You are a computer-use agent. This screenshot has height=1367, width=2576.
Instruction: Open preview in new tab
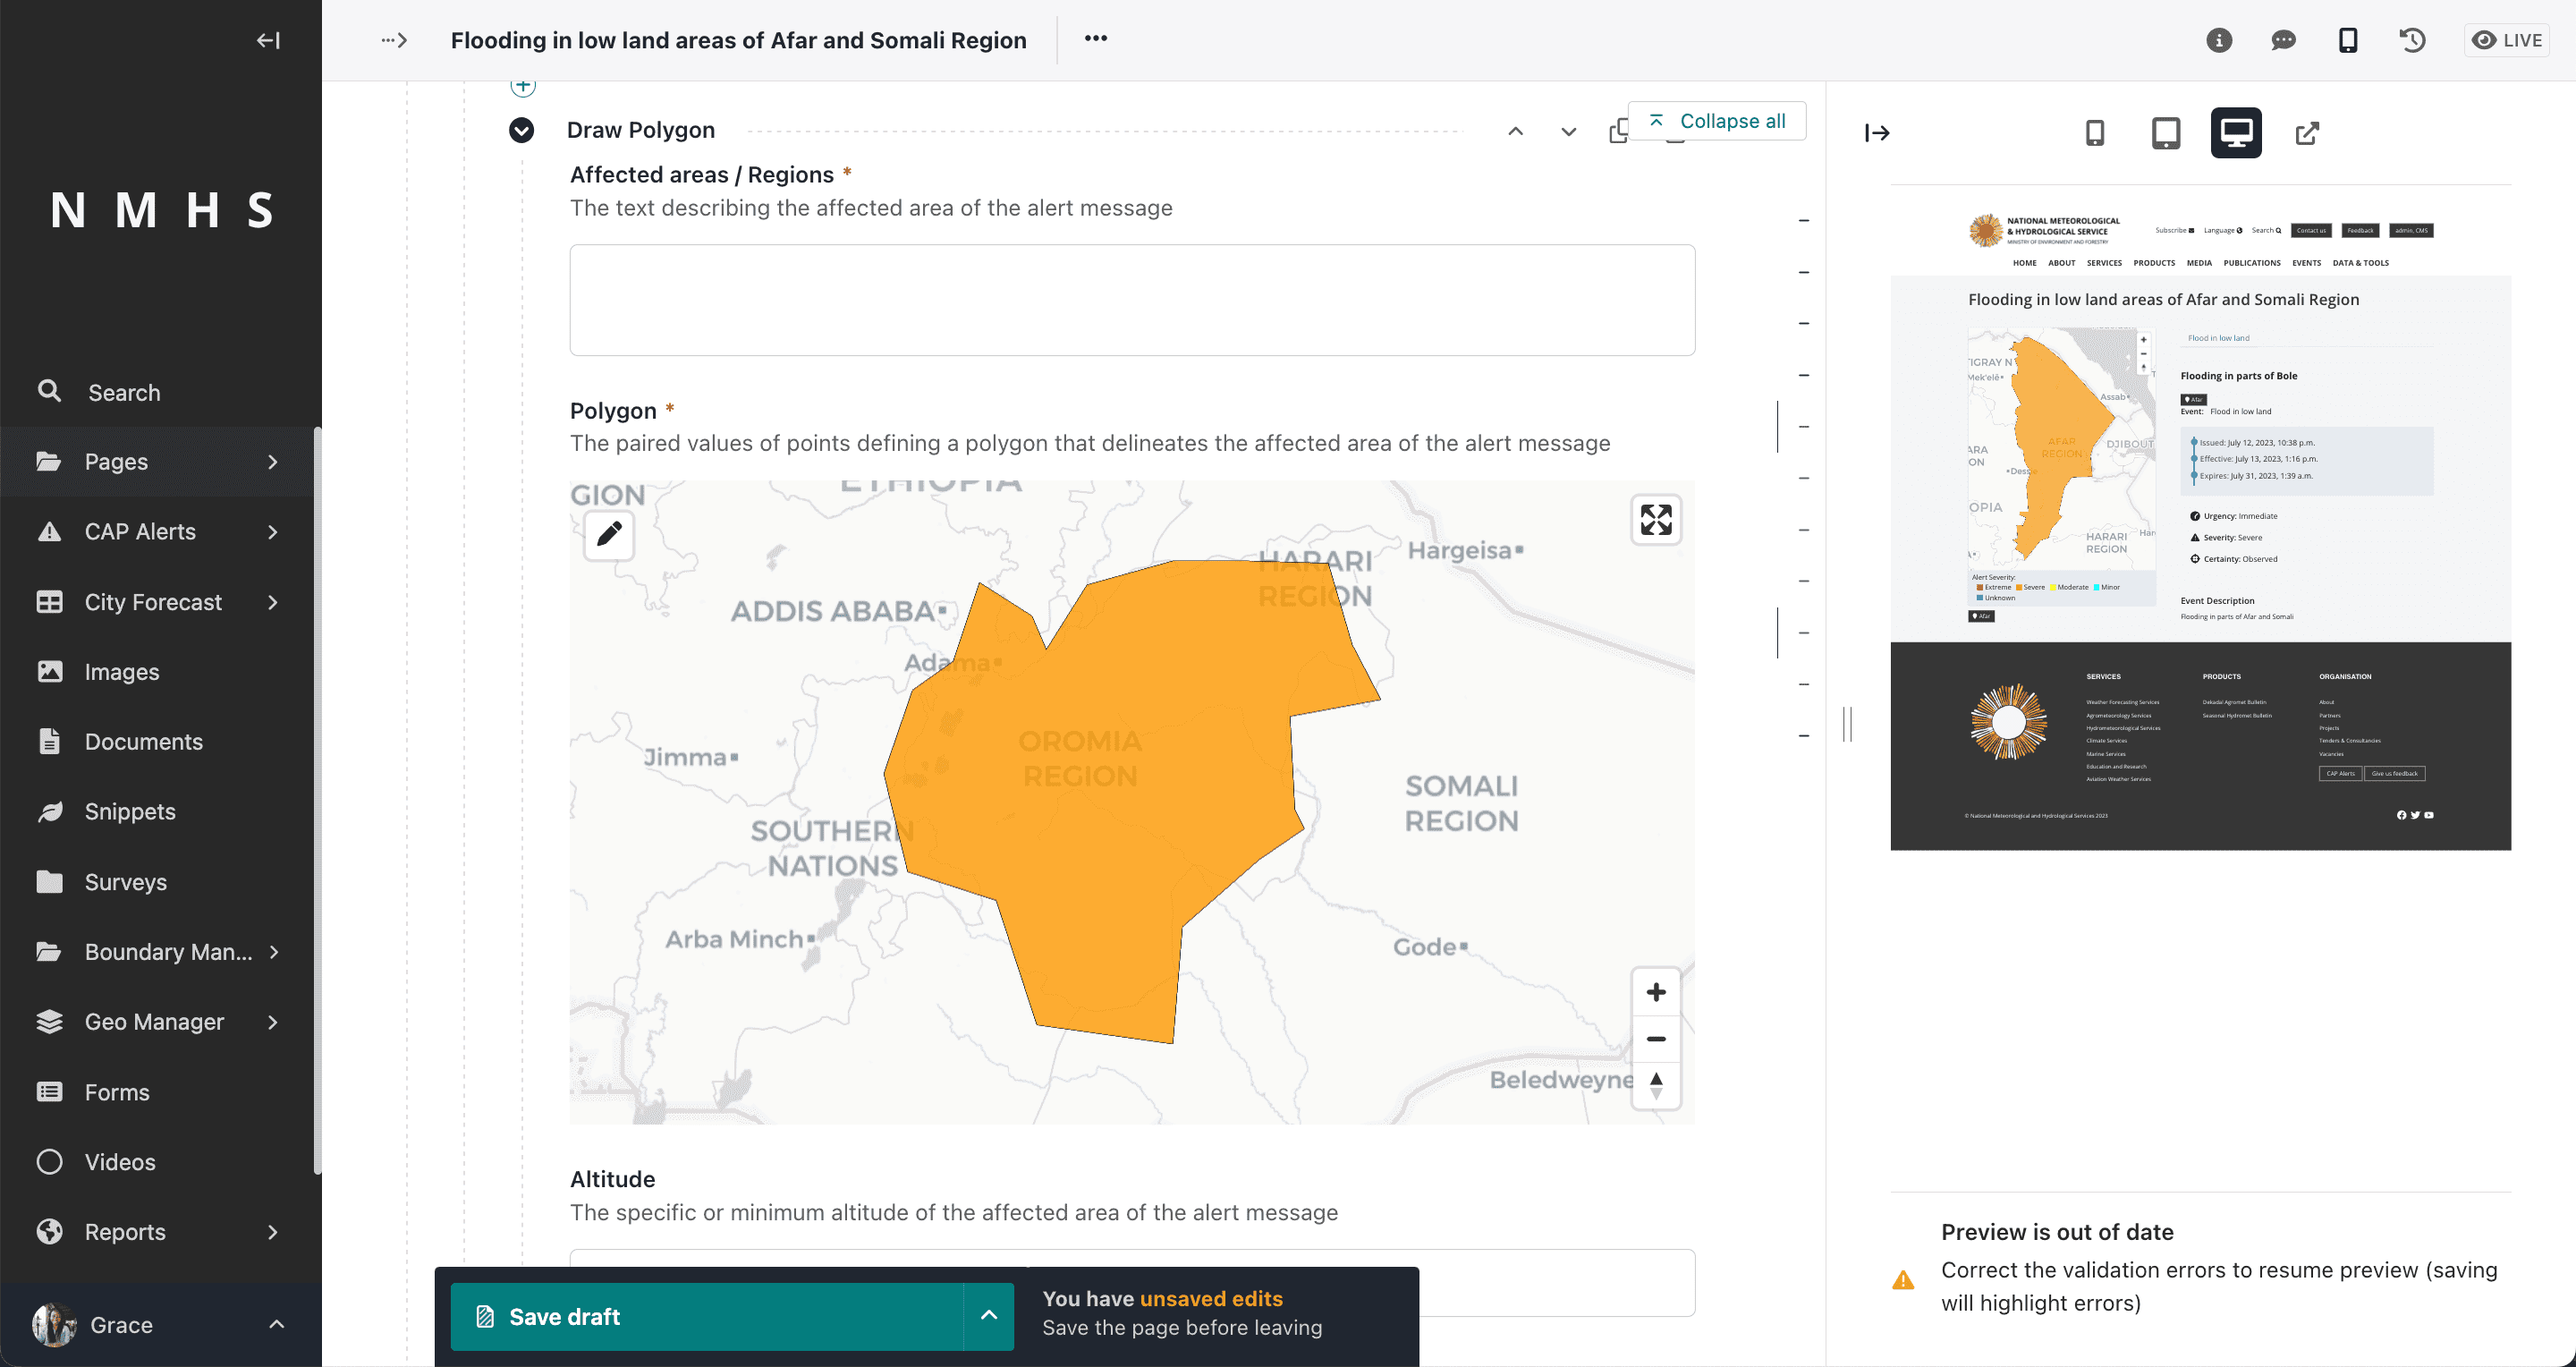2307,133
